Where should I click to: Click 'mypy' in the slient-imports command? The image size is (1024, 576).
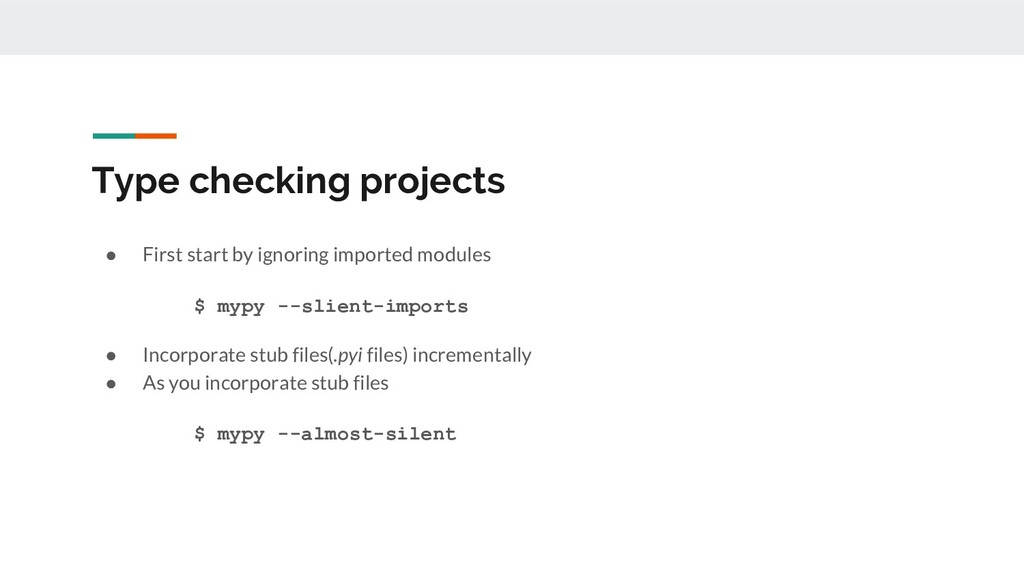(241, 306)
